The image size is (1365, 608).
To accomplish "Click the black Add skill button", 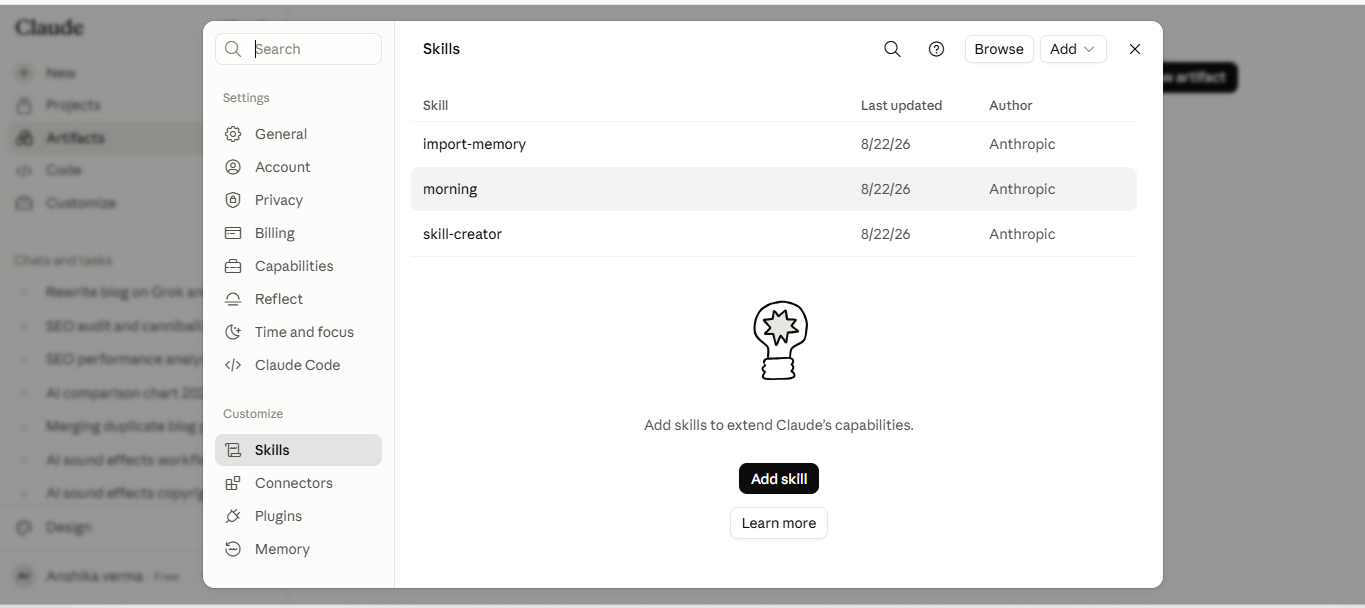I will 779,479.
